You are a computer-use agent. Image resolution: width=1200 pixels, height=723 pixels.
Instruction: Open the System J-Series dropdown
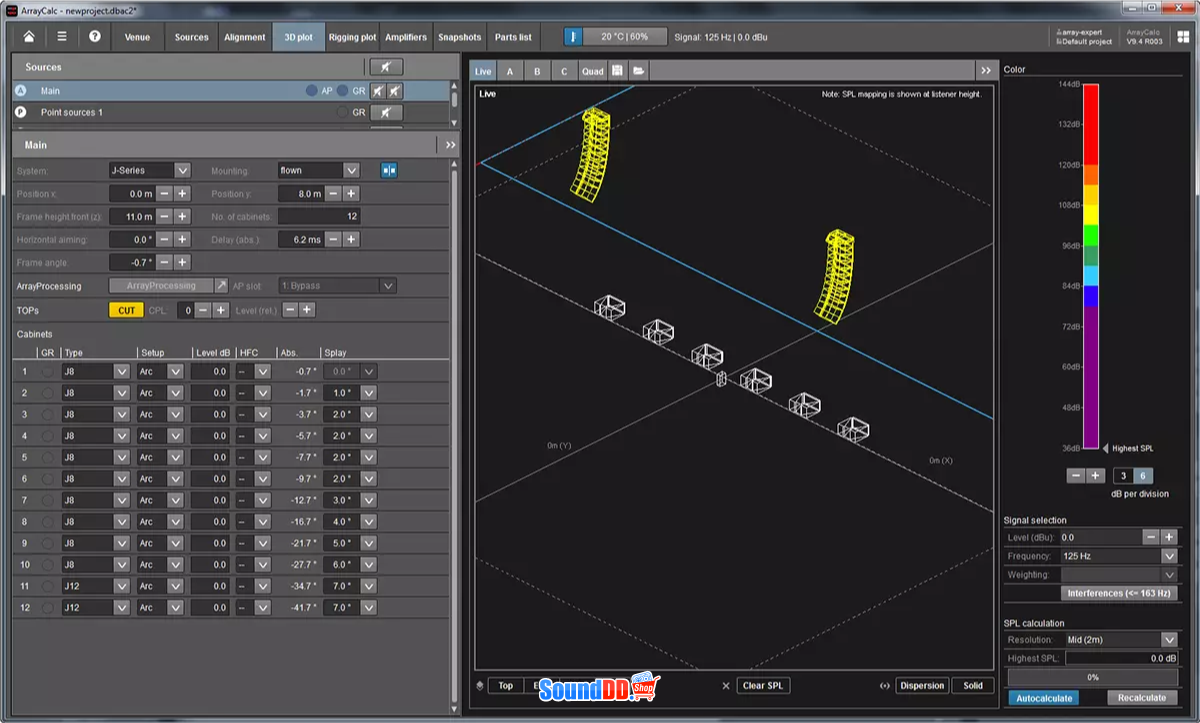(x=182, y=171)
